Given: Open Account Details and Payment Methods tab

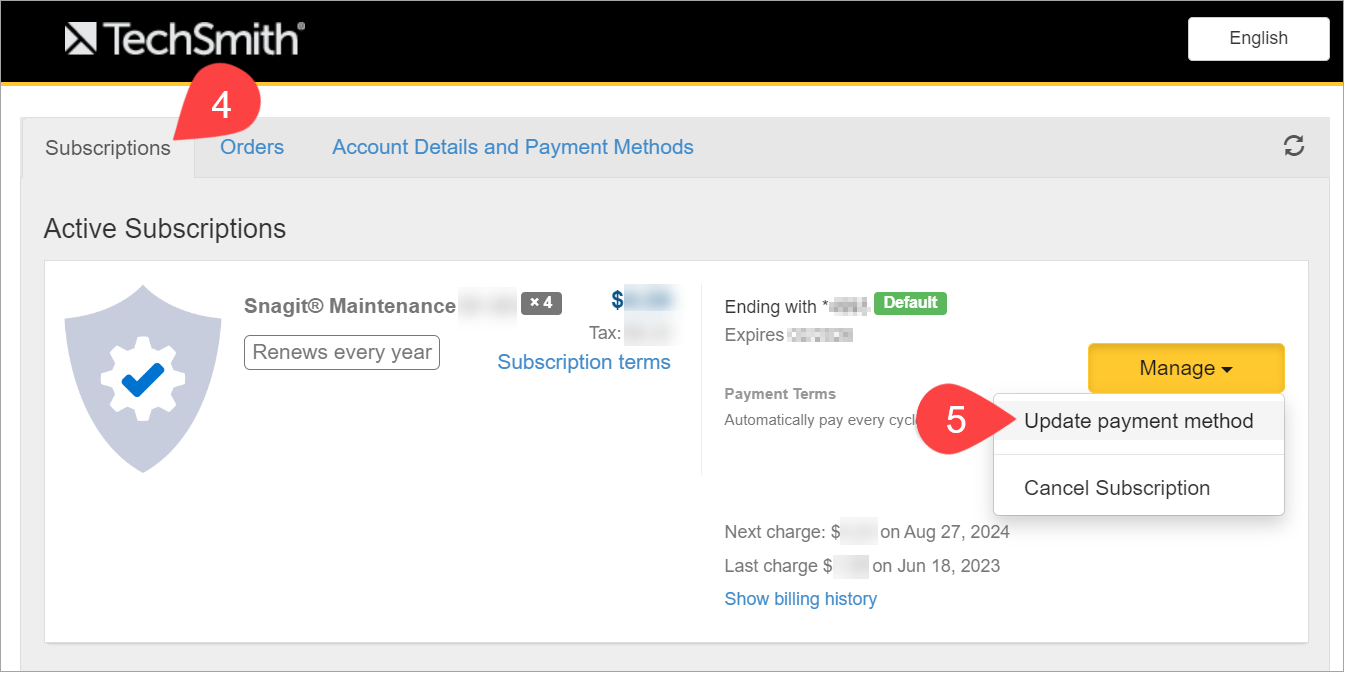Looking at the screenshot, I should [x=512, y=146].
